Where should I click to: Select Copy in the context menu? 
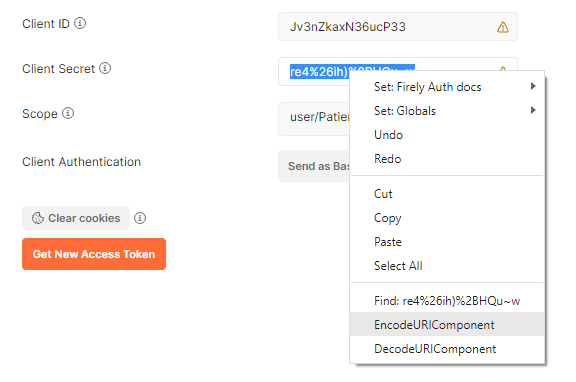tap(447, 218)
